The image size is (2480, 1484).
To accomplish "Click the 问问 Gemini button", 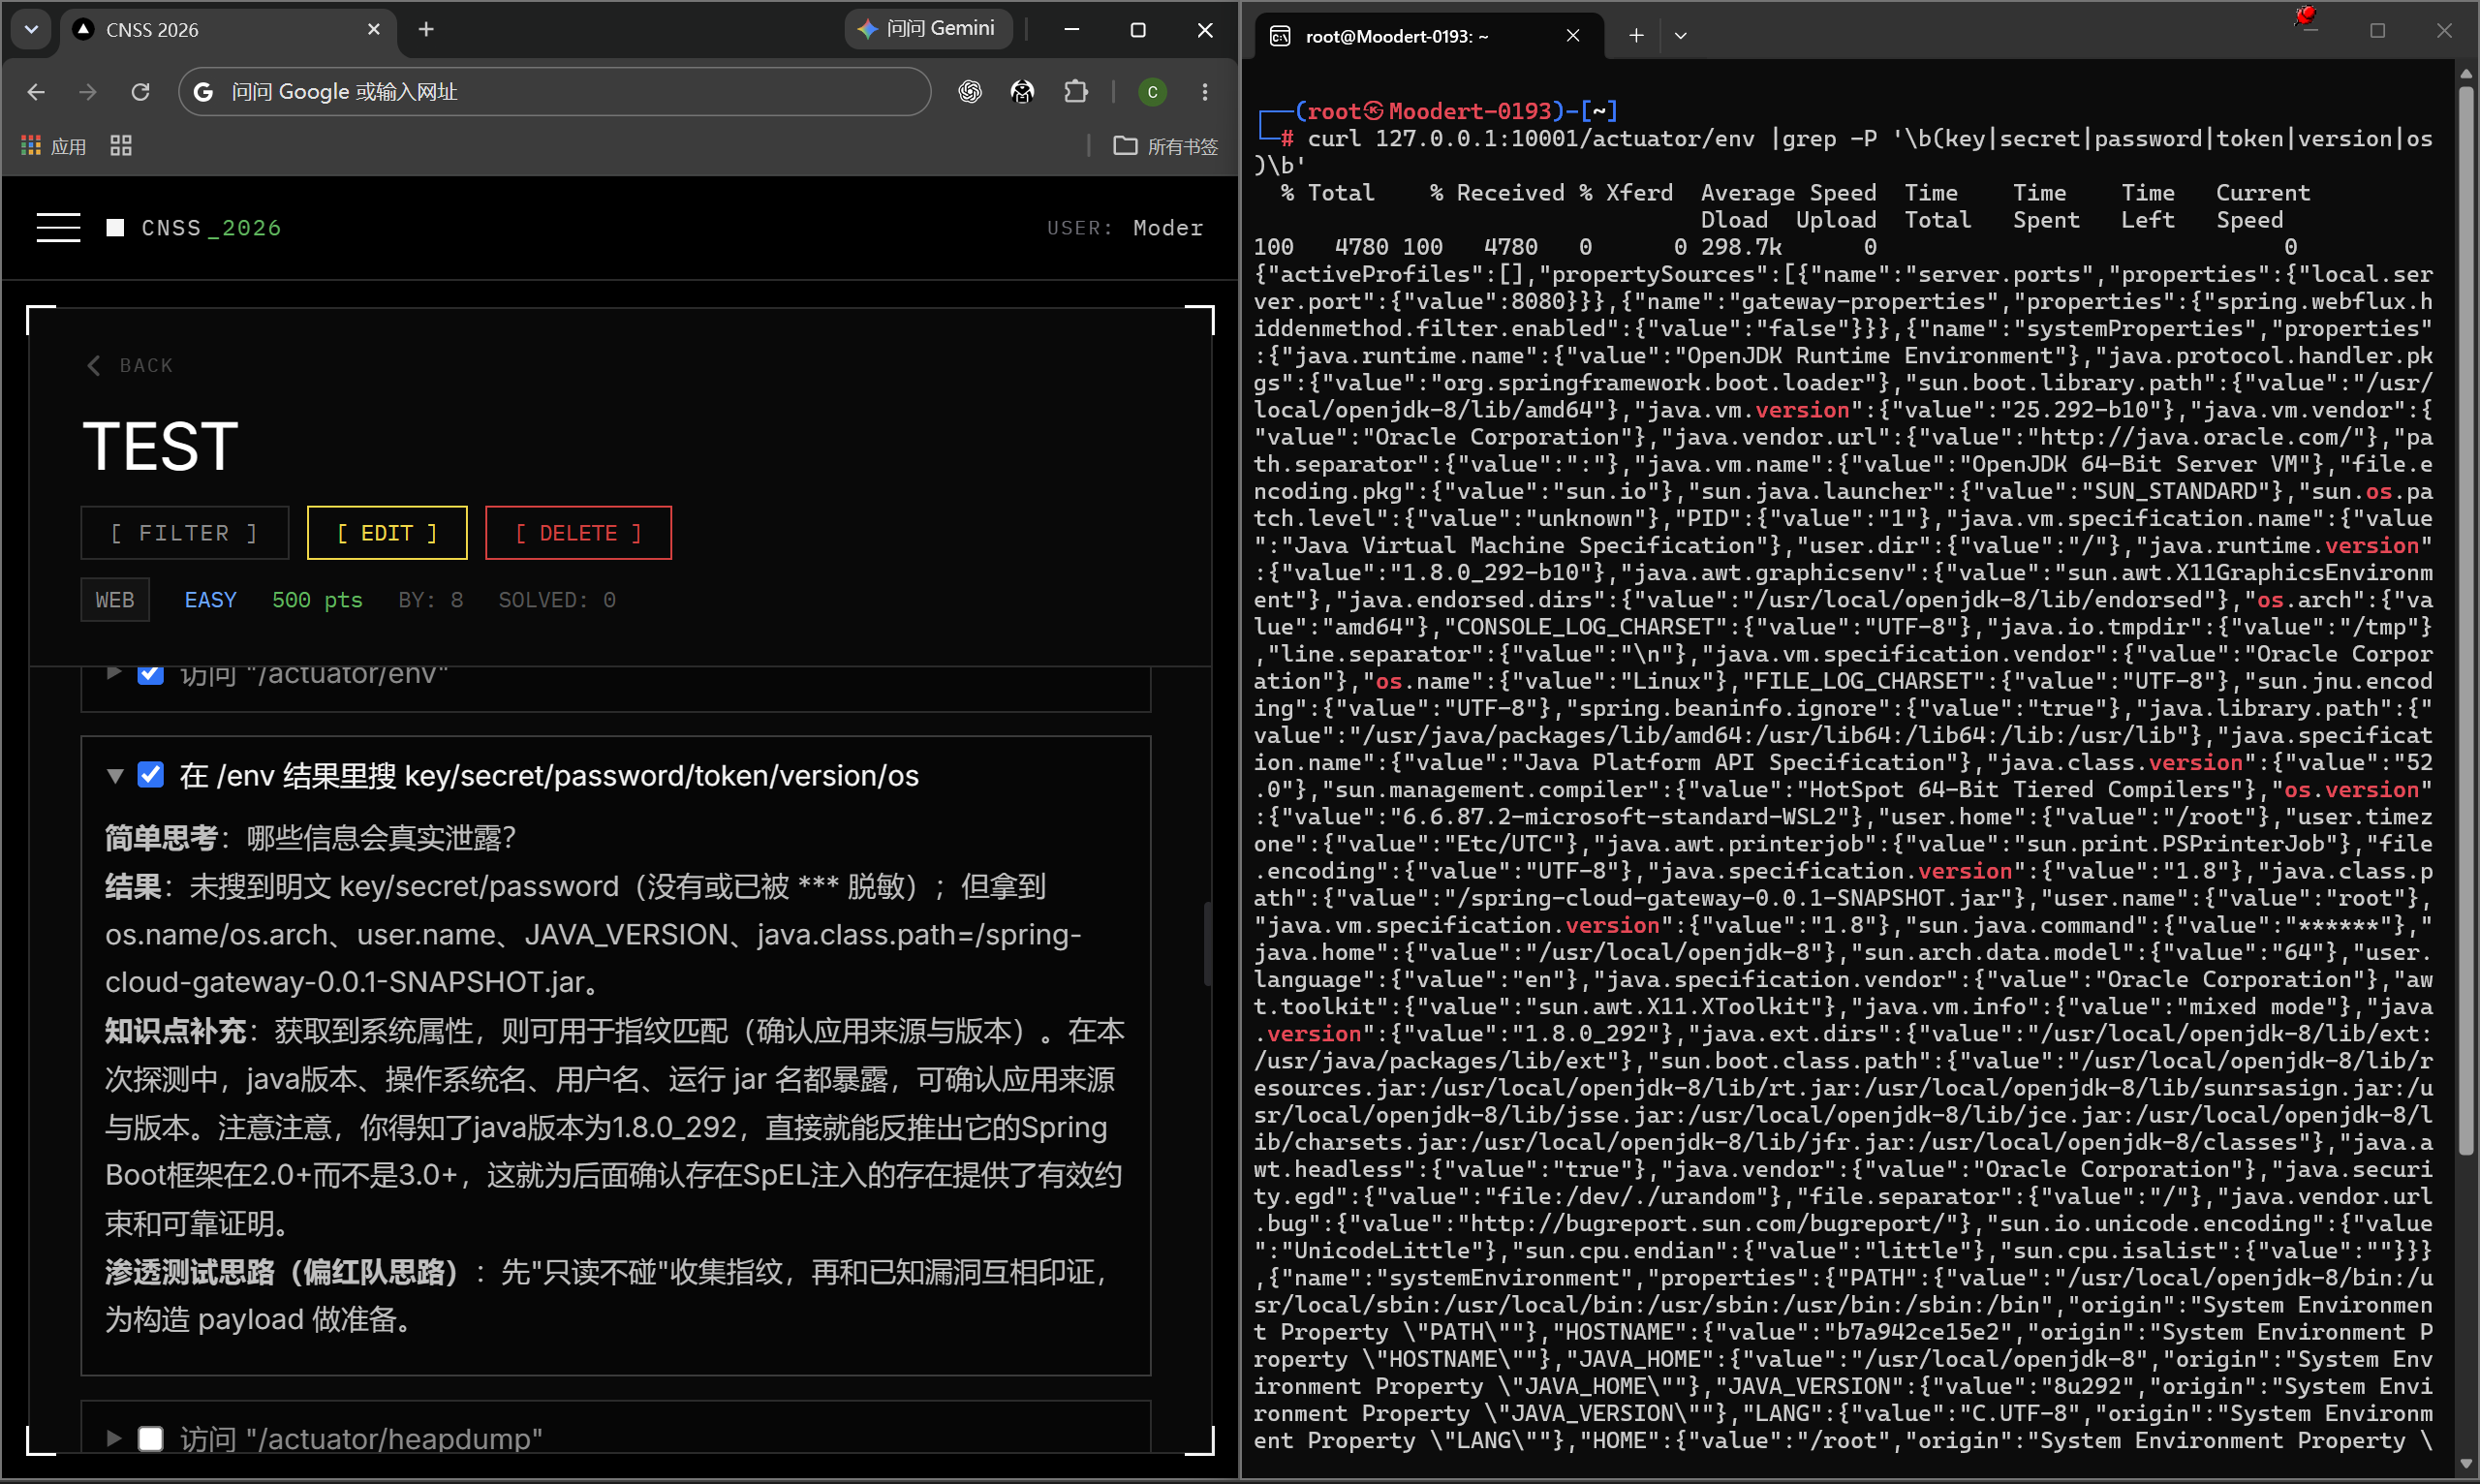I will 927,29.
